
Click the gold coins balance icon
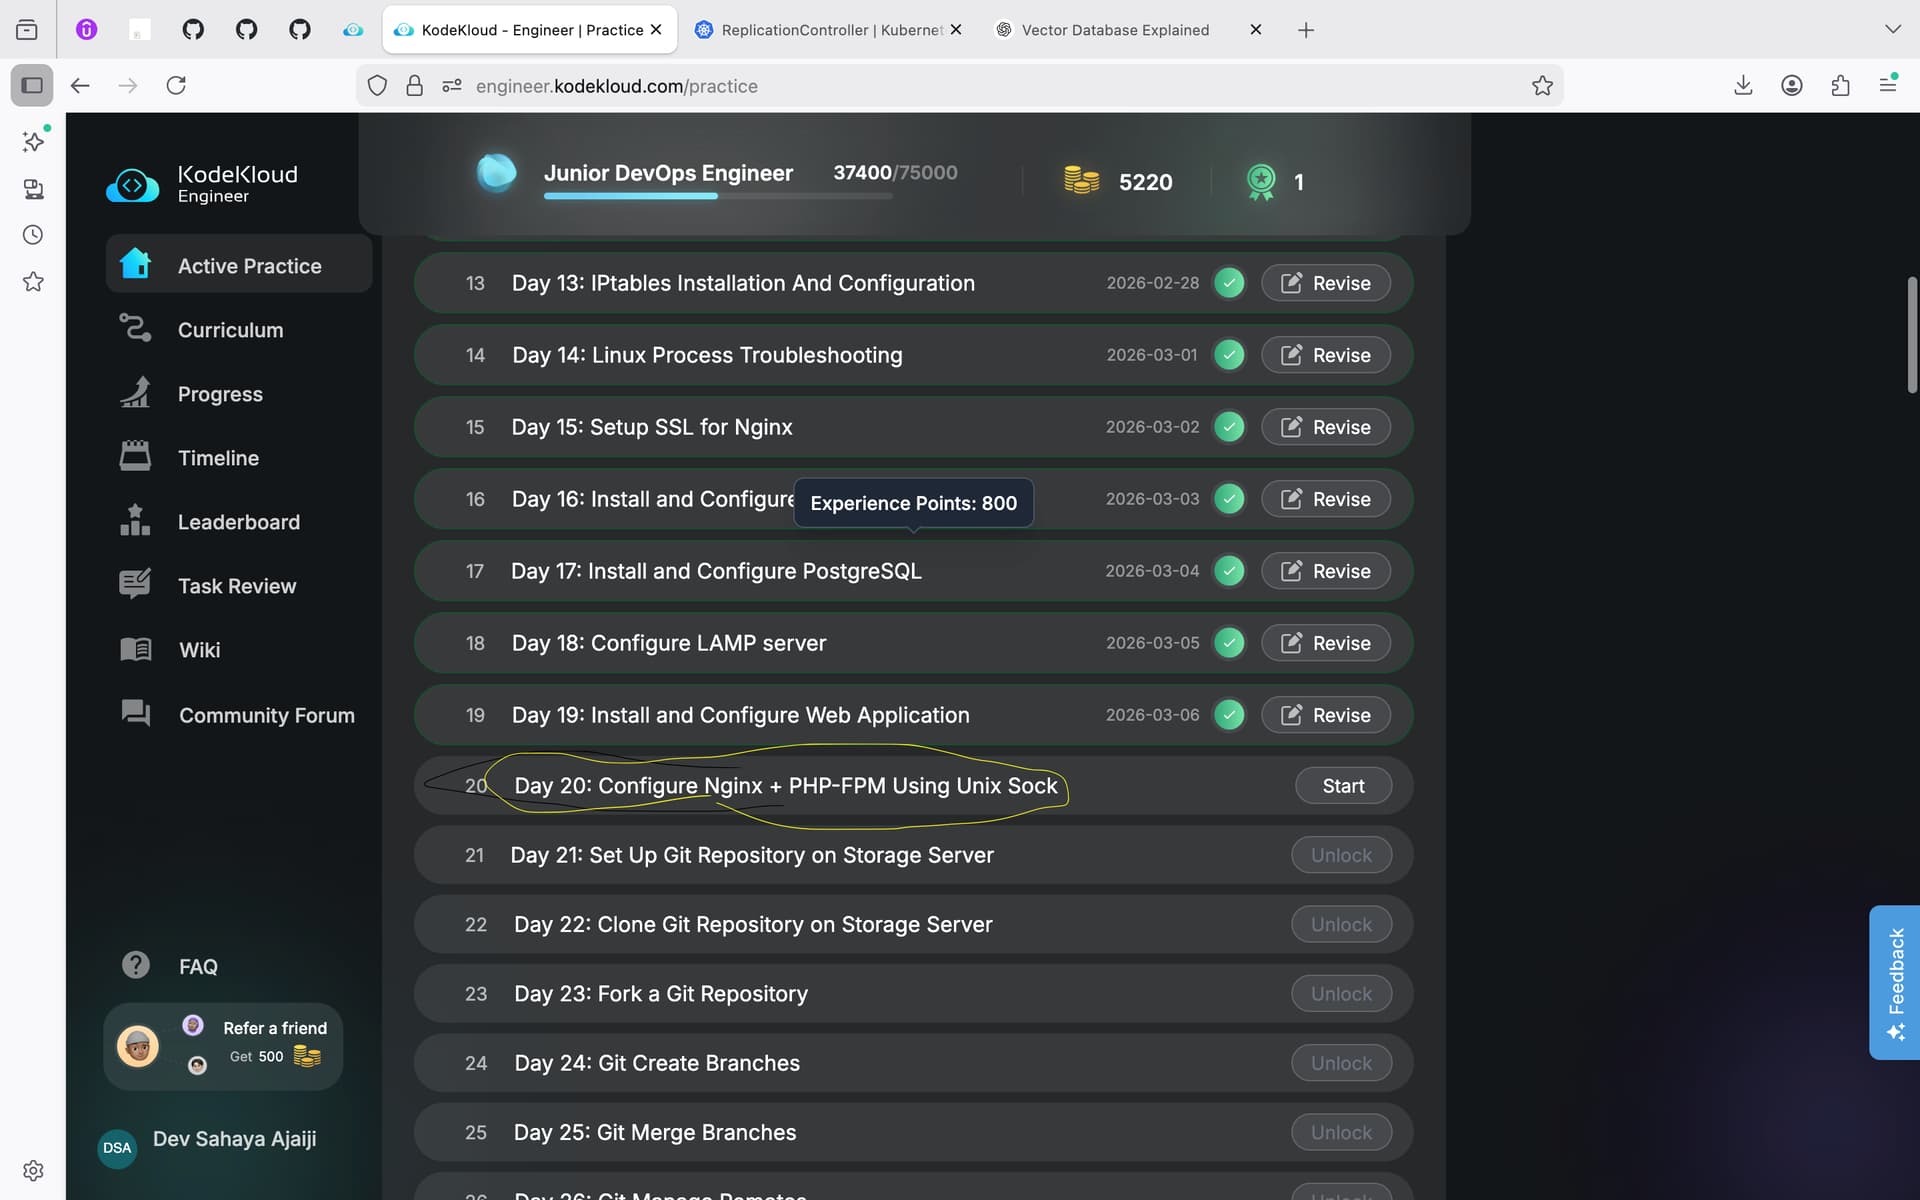pos(1081,181)
